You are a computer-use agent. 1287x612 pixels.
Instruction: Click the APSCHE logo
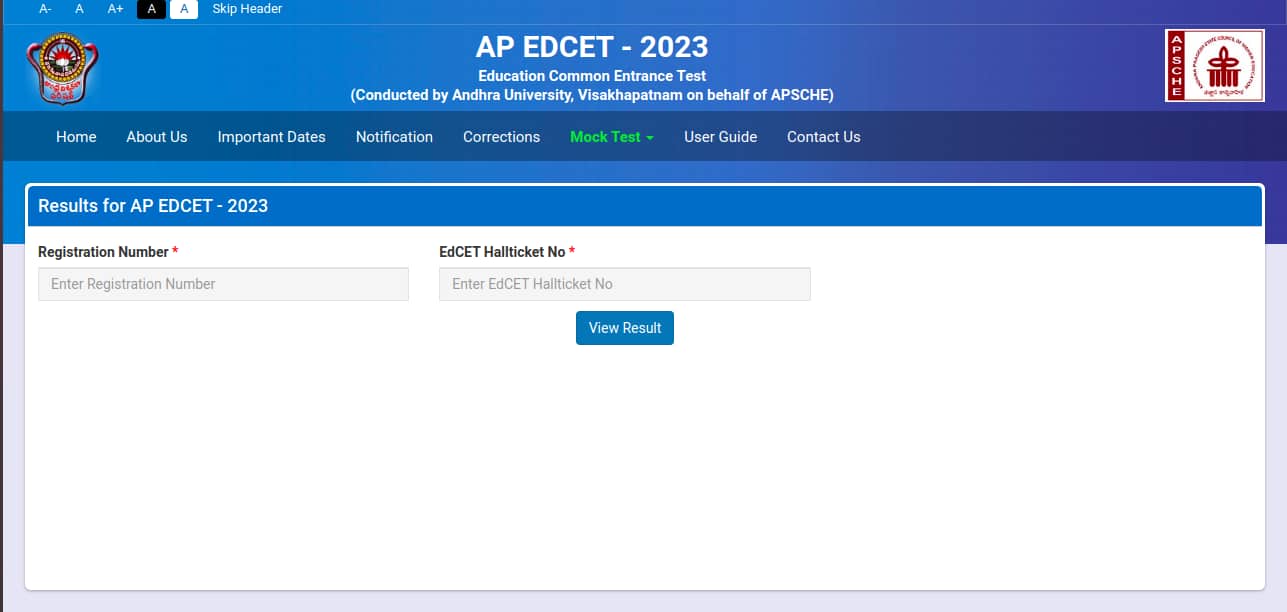click(x=1214, y=65)
